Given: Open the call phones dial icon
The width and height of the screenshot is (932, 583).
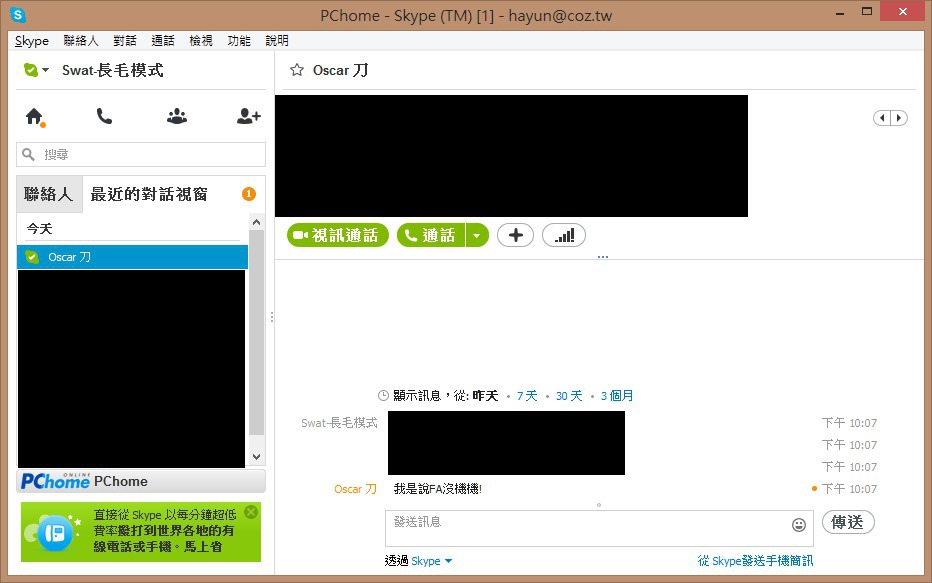Looking at the screenshot, I should (104, 116).
